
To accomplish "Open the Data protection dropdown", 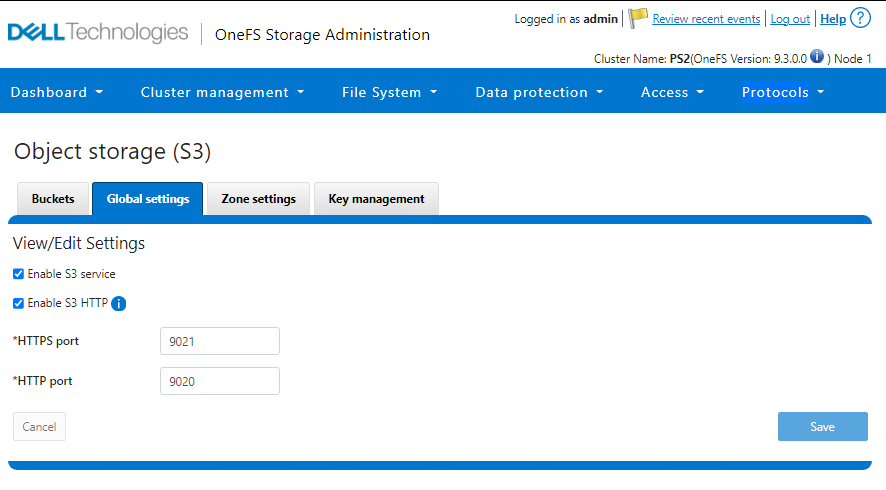I will point(539,92).
